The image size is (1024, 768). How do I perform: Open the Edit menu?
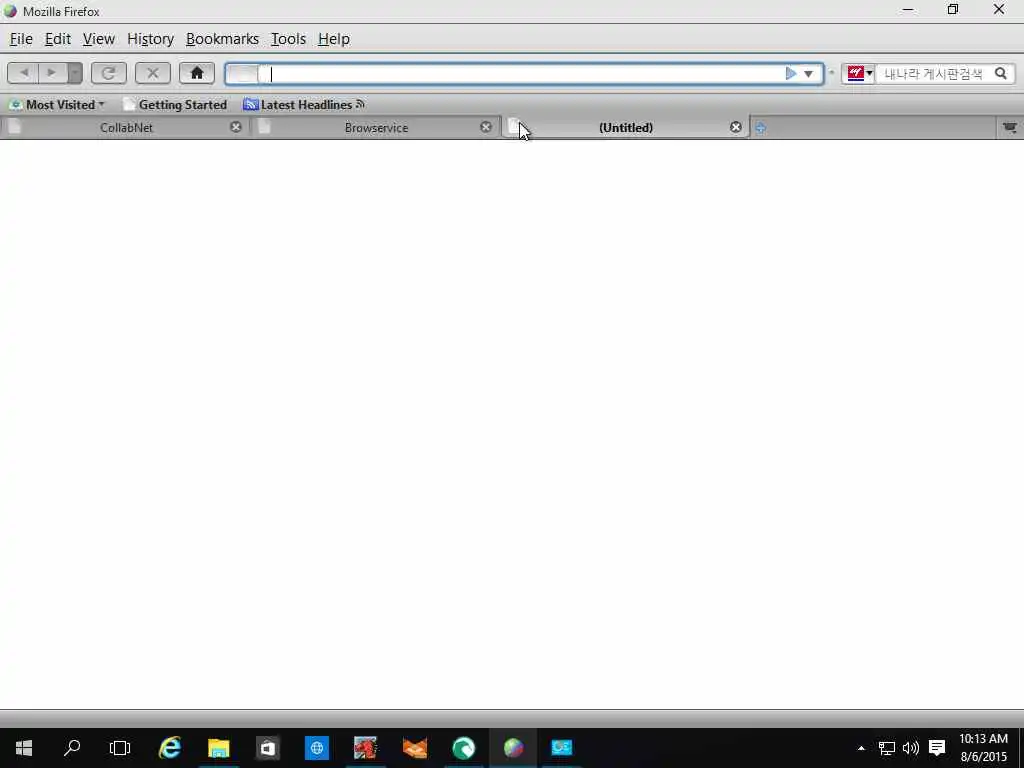57,39
